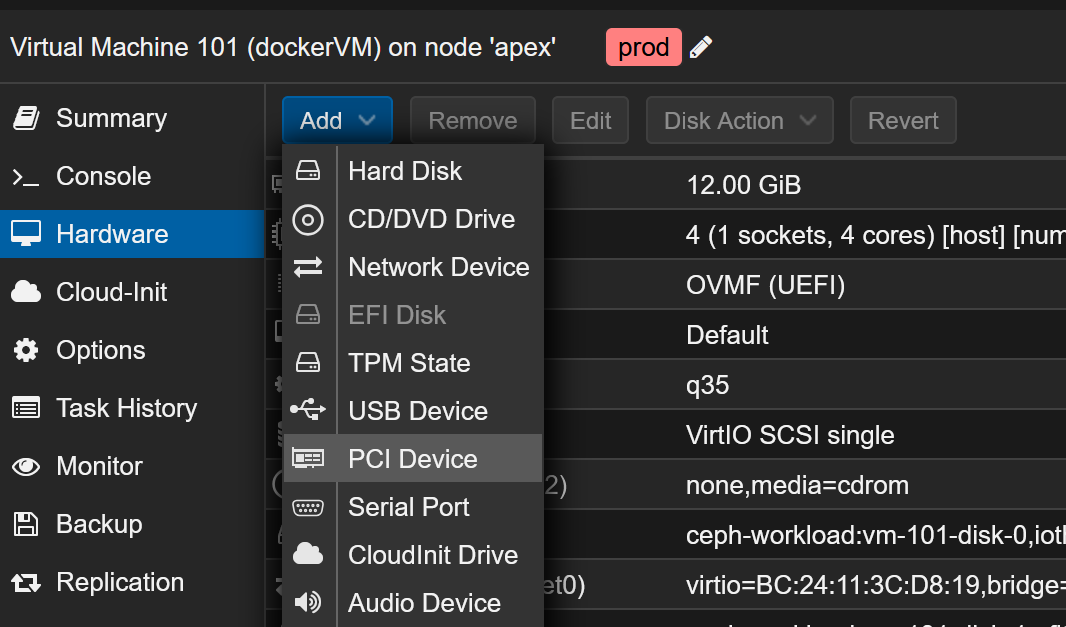
Task: Click the CD/DVD Drive disc icon
Action: pos(308,219)
